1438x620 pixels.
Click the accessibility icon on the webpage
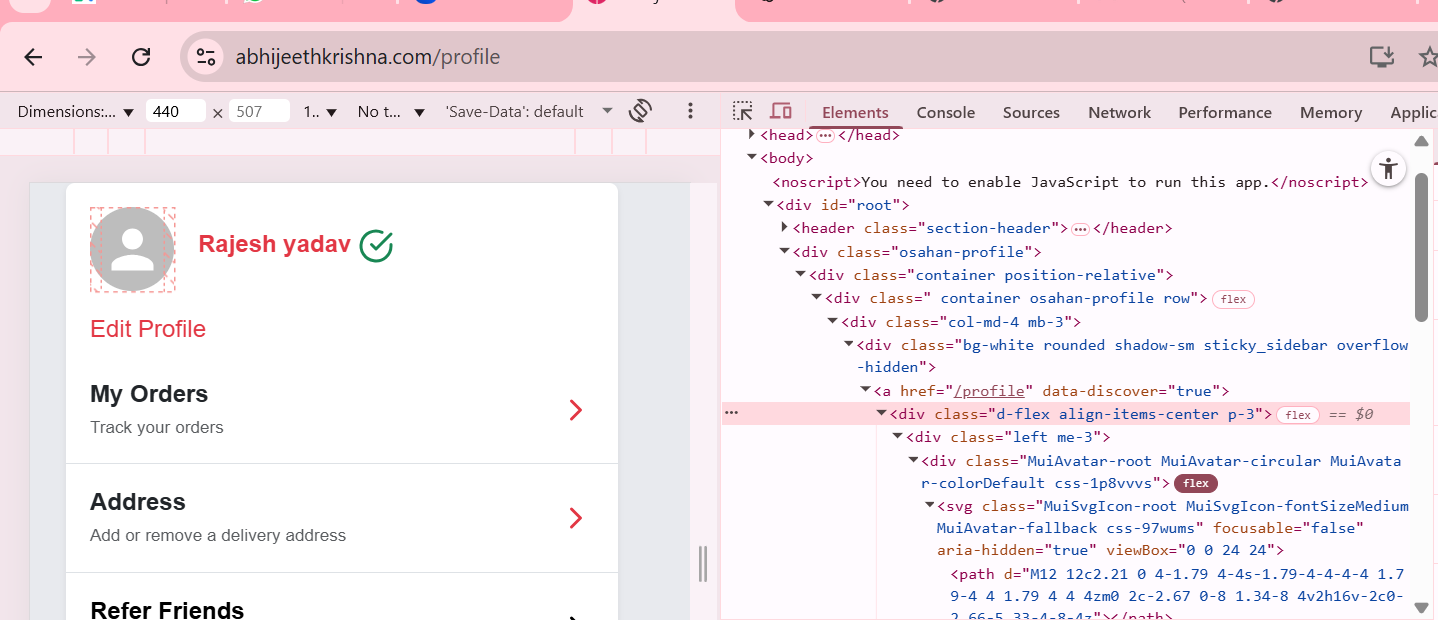click(1388, 168)
